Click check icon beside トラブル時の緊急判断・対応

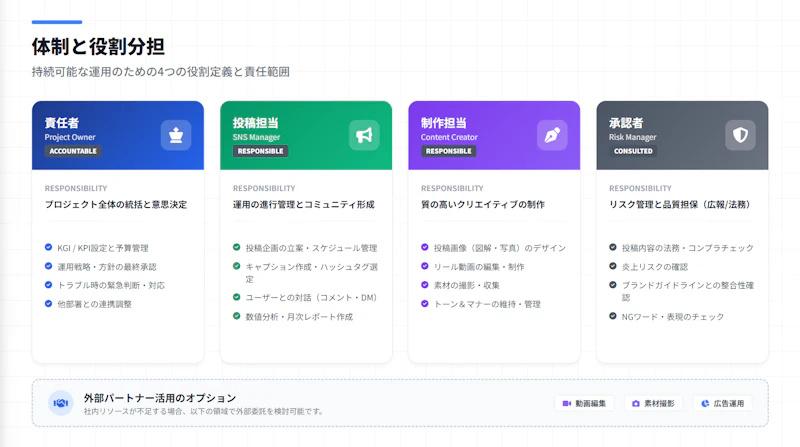click(x=48, y=285)
